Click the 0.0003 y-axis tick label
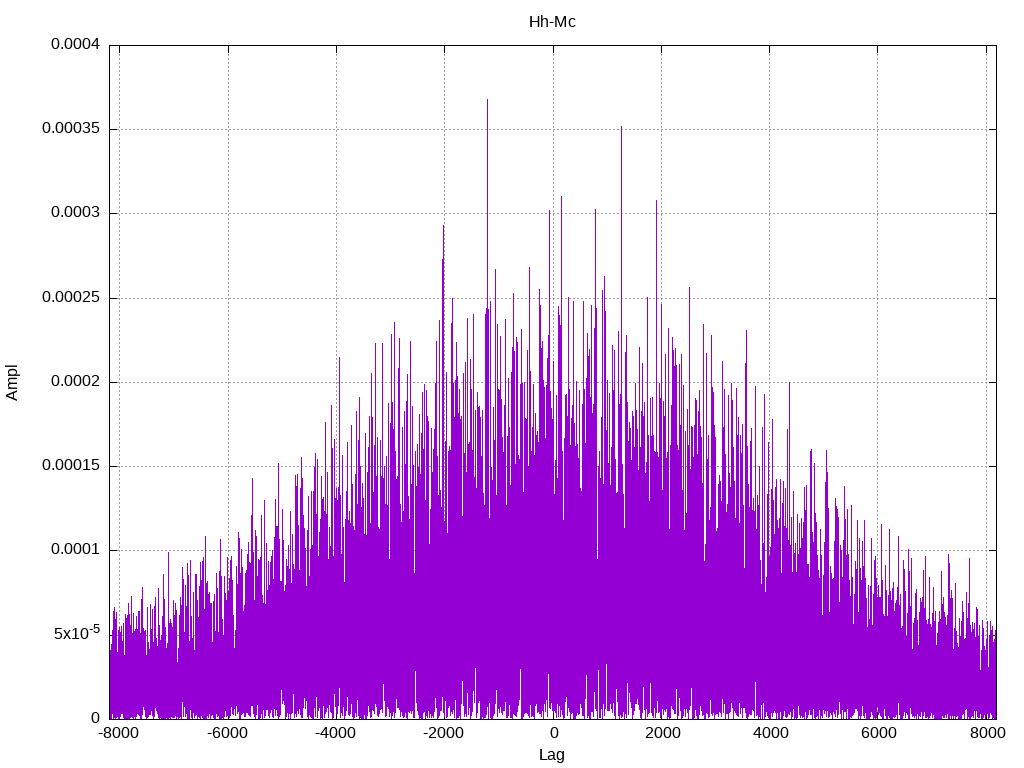This screenshot has height=768, width=1024. point(75,213)
